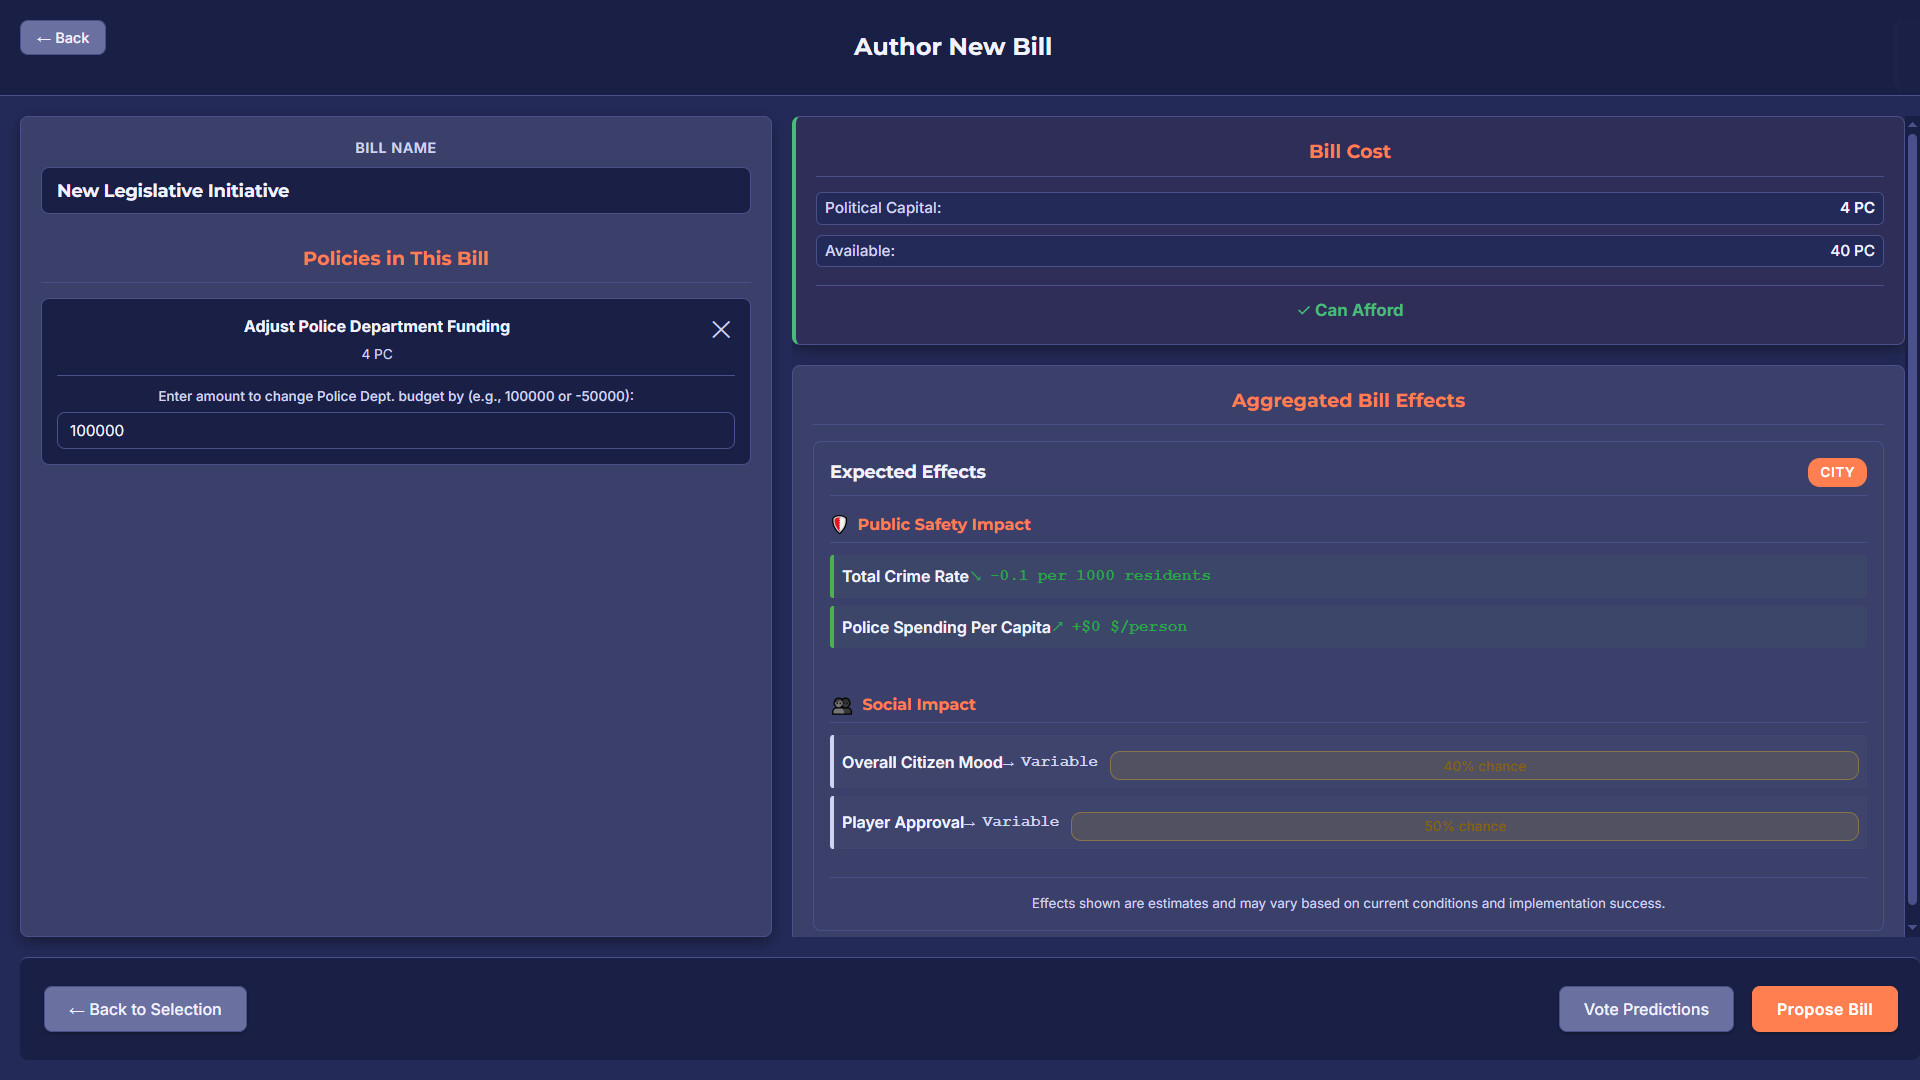Click the arrow icon next to Overall Citizen Mood
This screenshot has height=1080, width=1920.
(1009, 761)
